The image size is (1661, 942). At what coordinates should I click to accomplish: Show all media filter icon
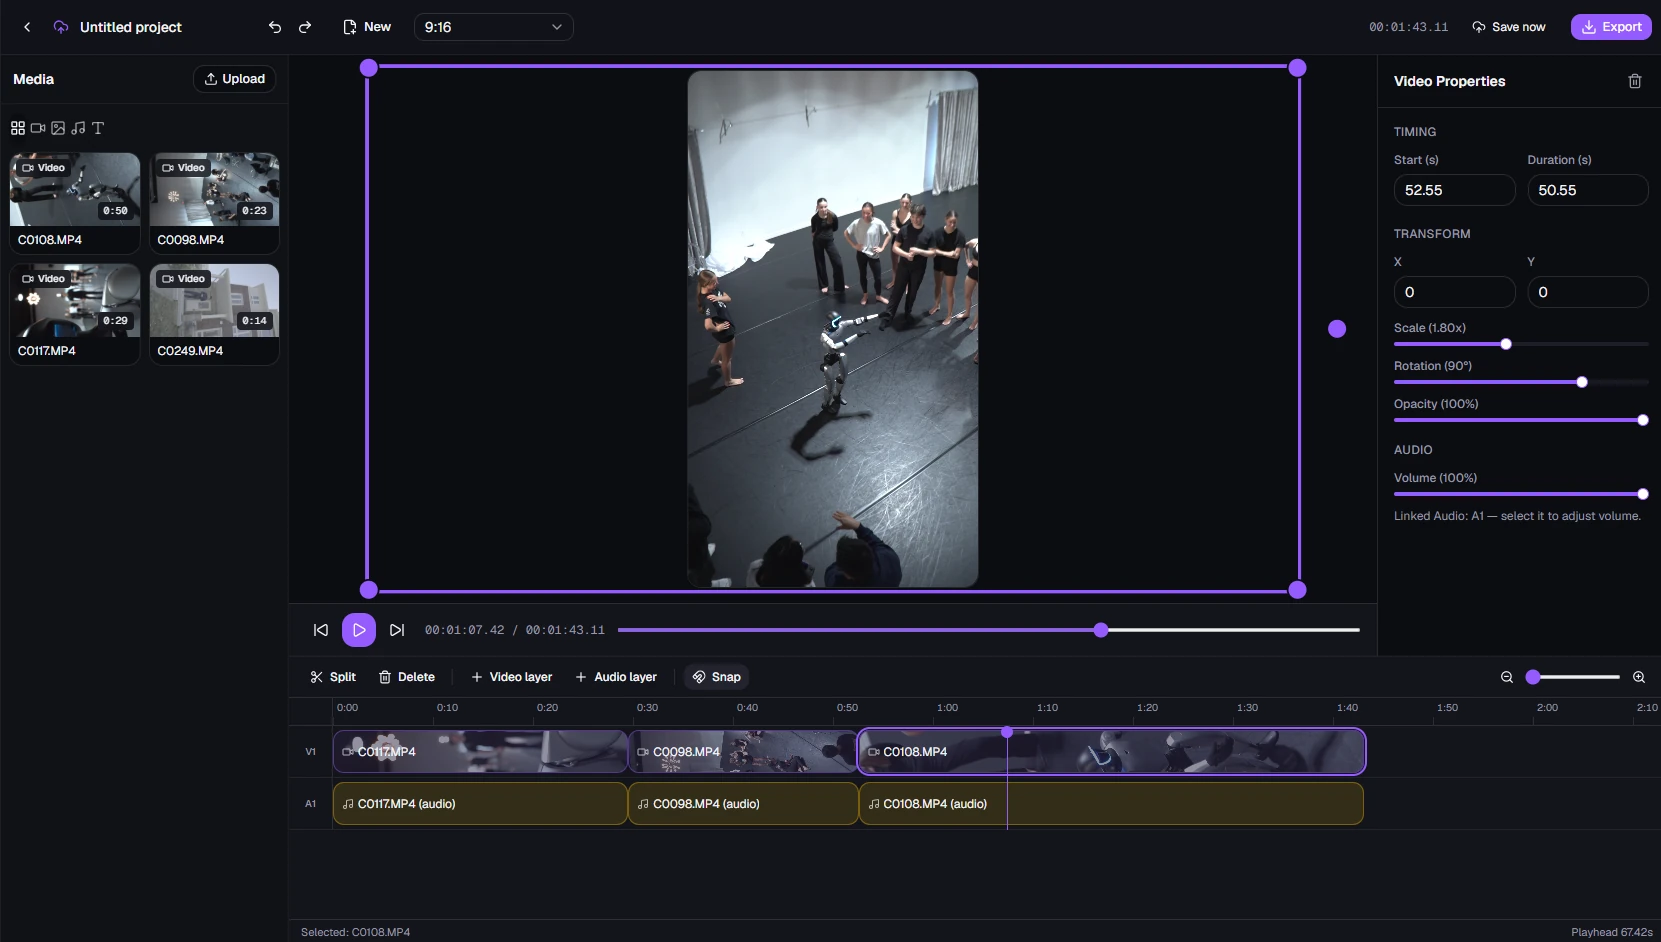tap(18, 128)
